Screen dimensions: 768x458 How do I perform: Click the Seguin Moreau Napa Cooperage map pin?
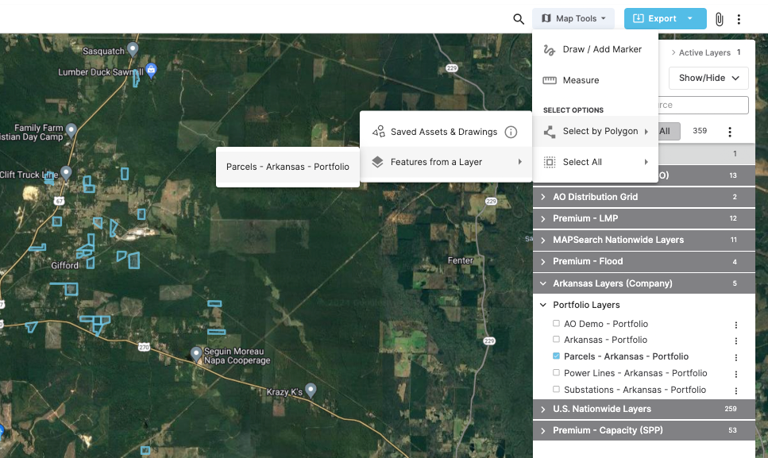pos(196,353)
